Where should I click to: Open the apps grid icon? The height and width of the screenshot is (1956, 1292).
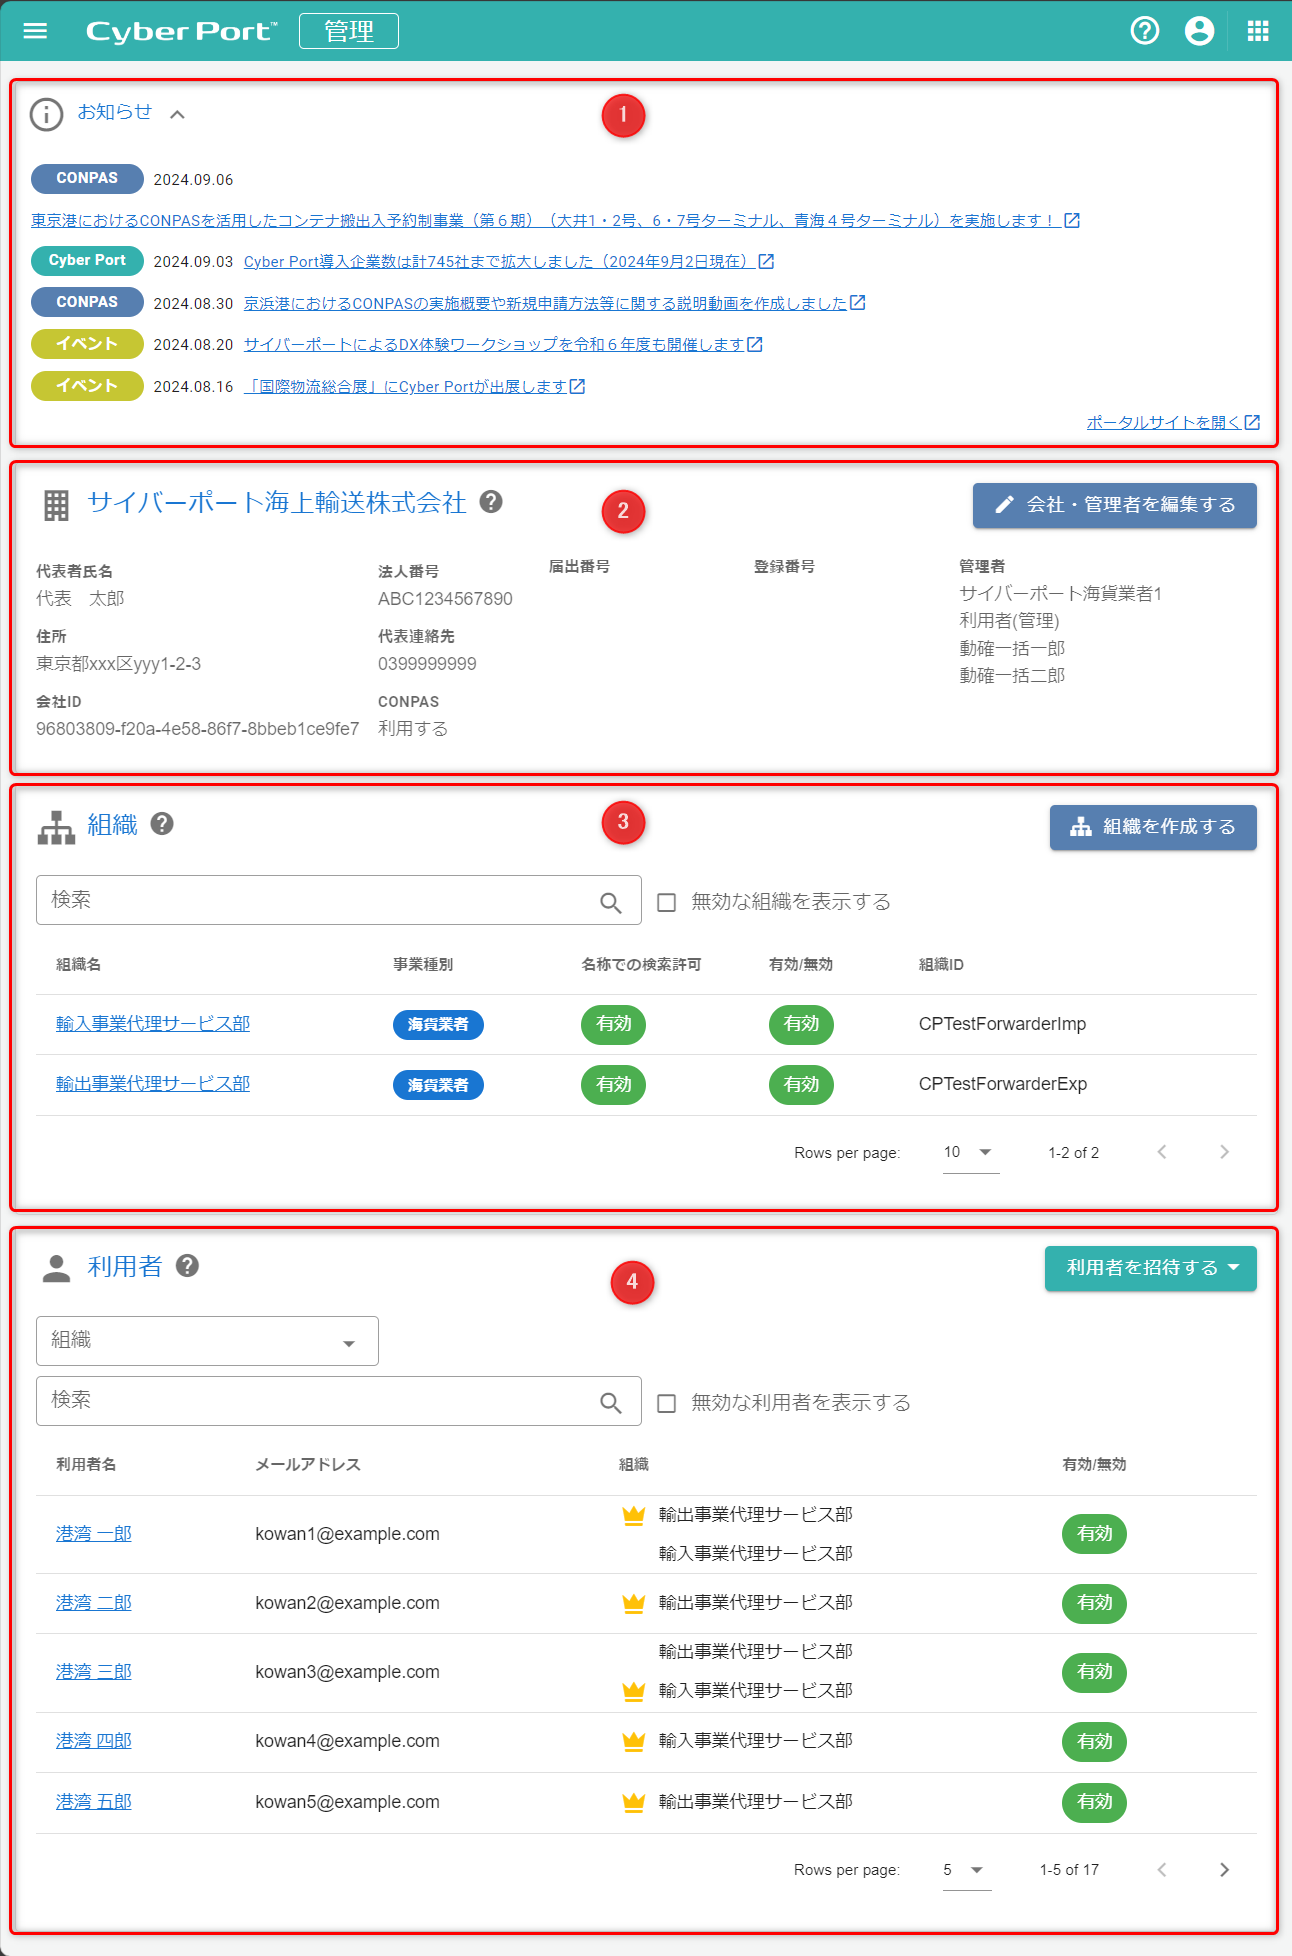click(1257, 31)
